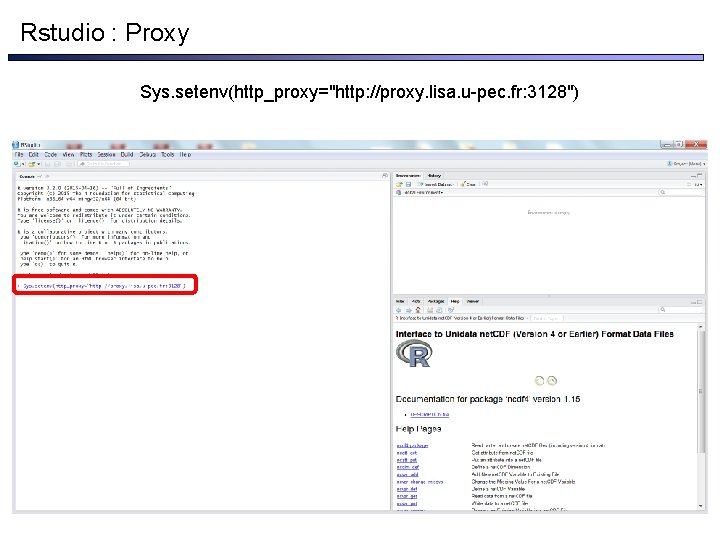Click the R logo in help page
720x540 pixels.
(x=414, y=353)
